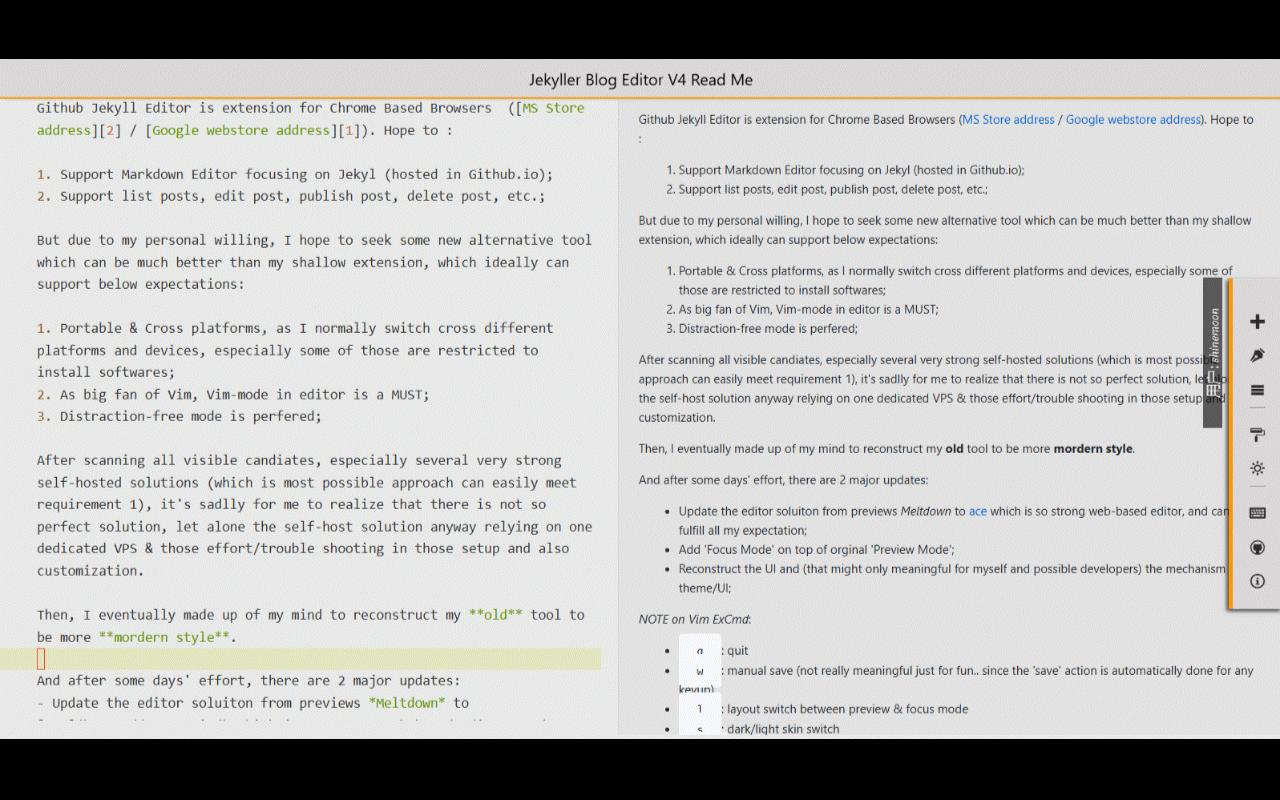Select the paint roller theme icon

(x=1257, y=434)
